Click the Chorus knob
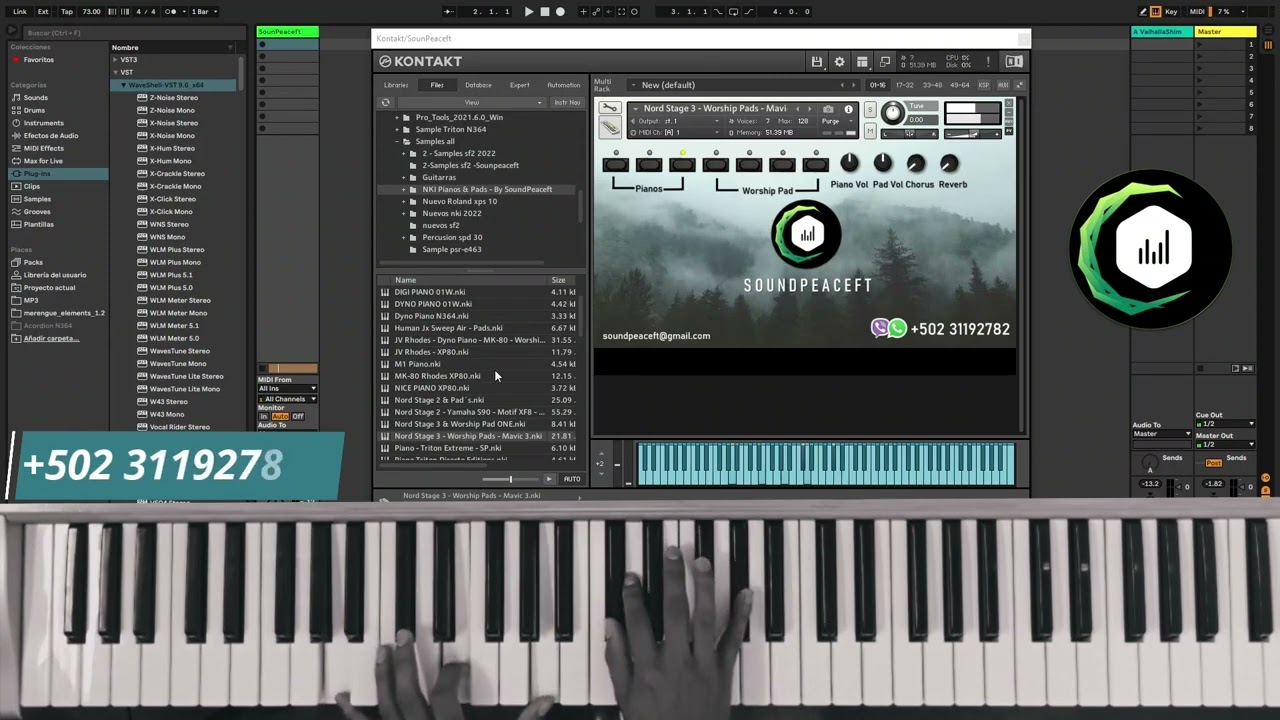Viewport: 1280px width, 720px height. coord(916,163)
